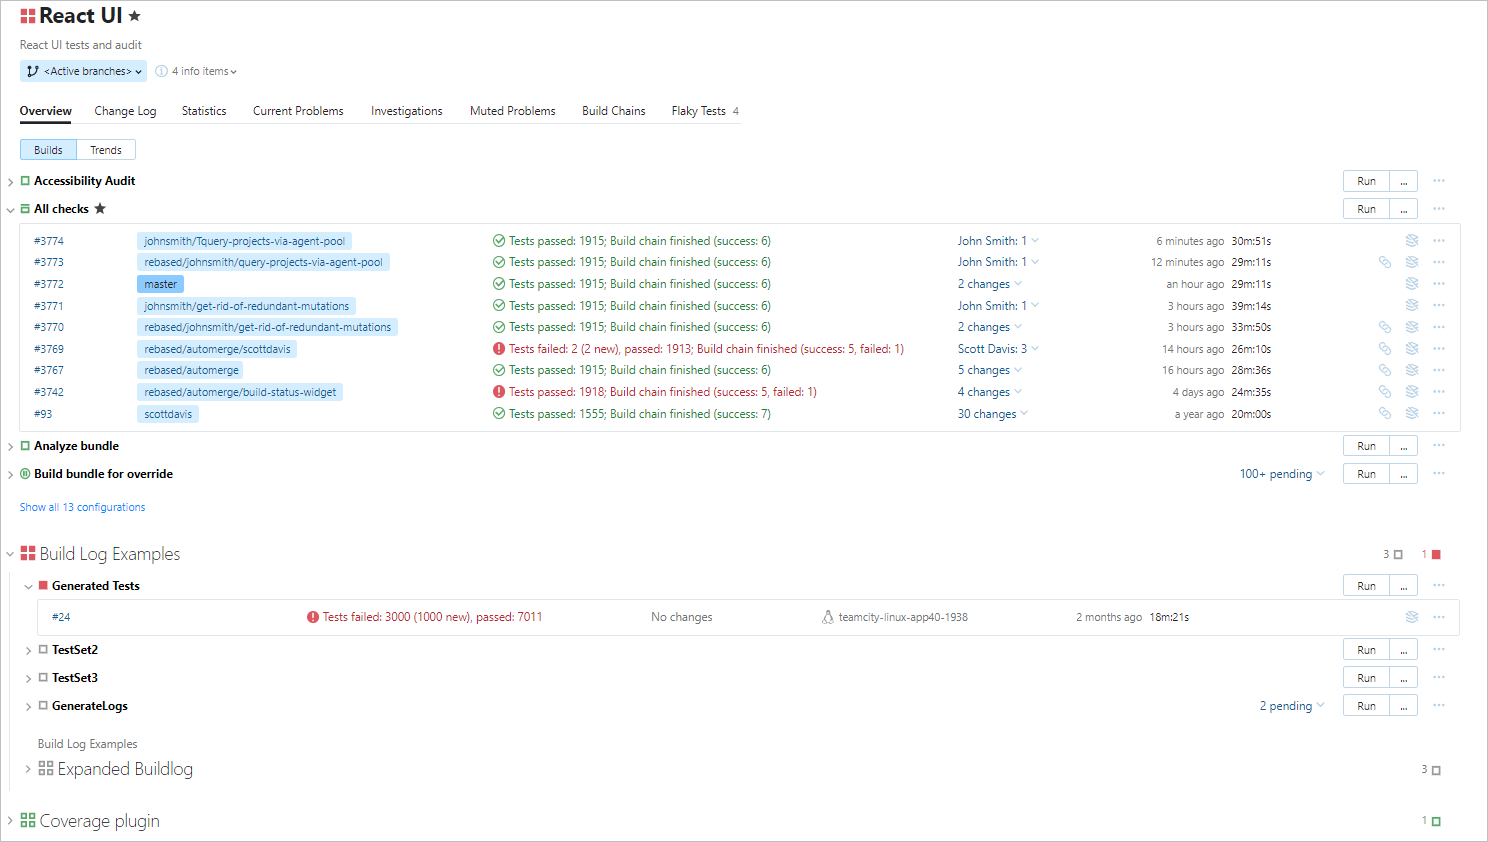The width and height of the screenshot is (1488, 842).
Task: Click the Linux agent icon beside teamcity-linux-app40-1938
Action: pyautogui.click(x=828, y=617)
